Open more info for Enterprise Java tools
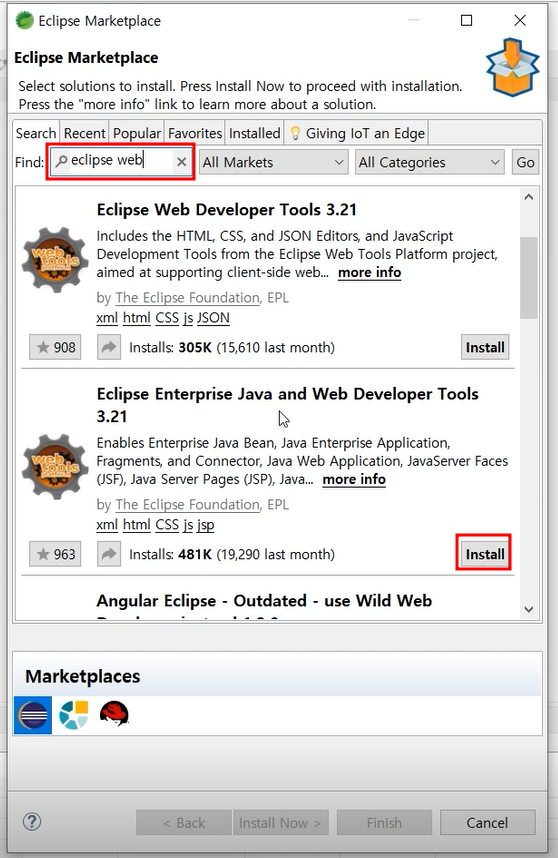The width and height of the screenshot is (558, 858). click(354, 479)
